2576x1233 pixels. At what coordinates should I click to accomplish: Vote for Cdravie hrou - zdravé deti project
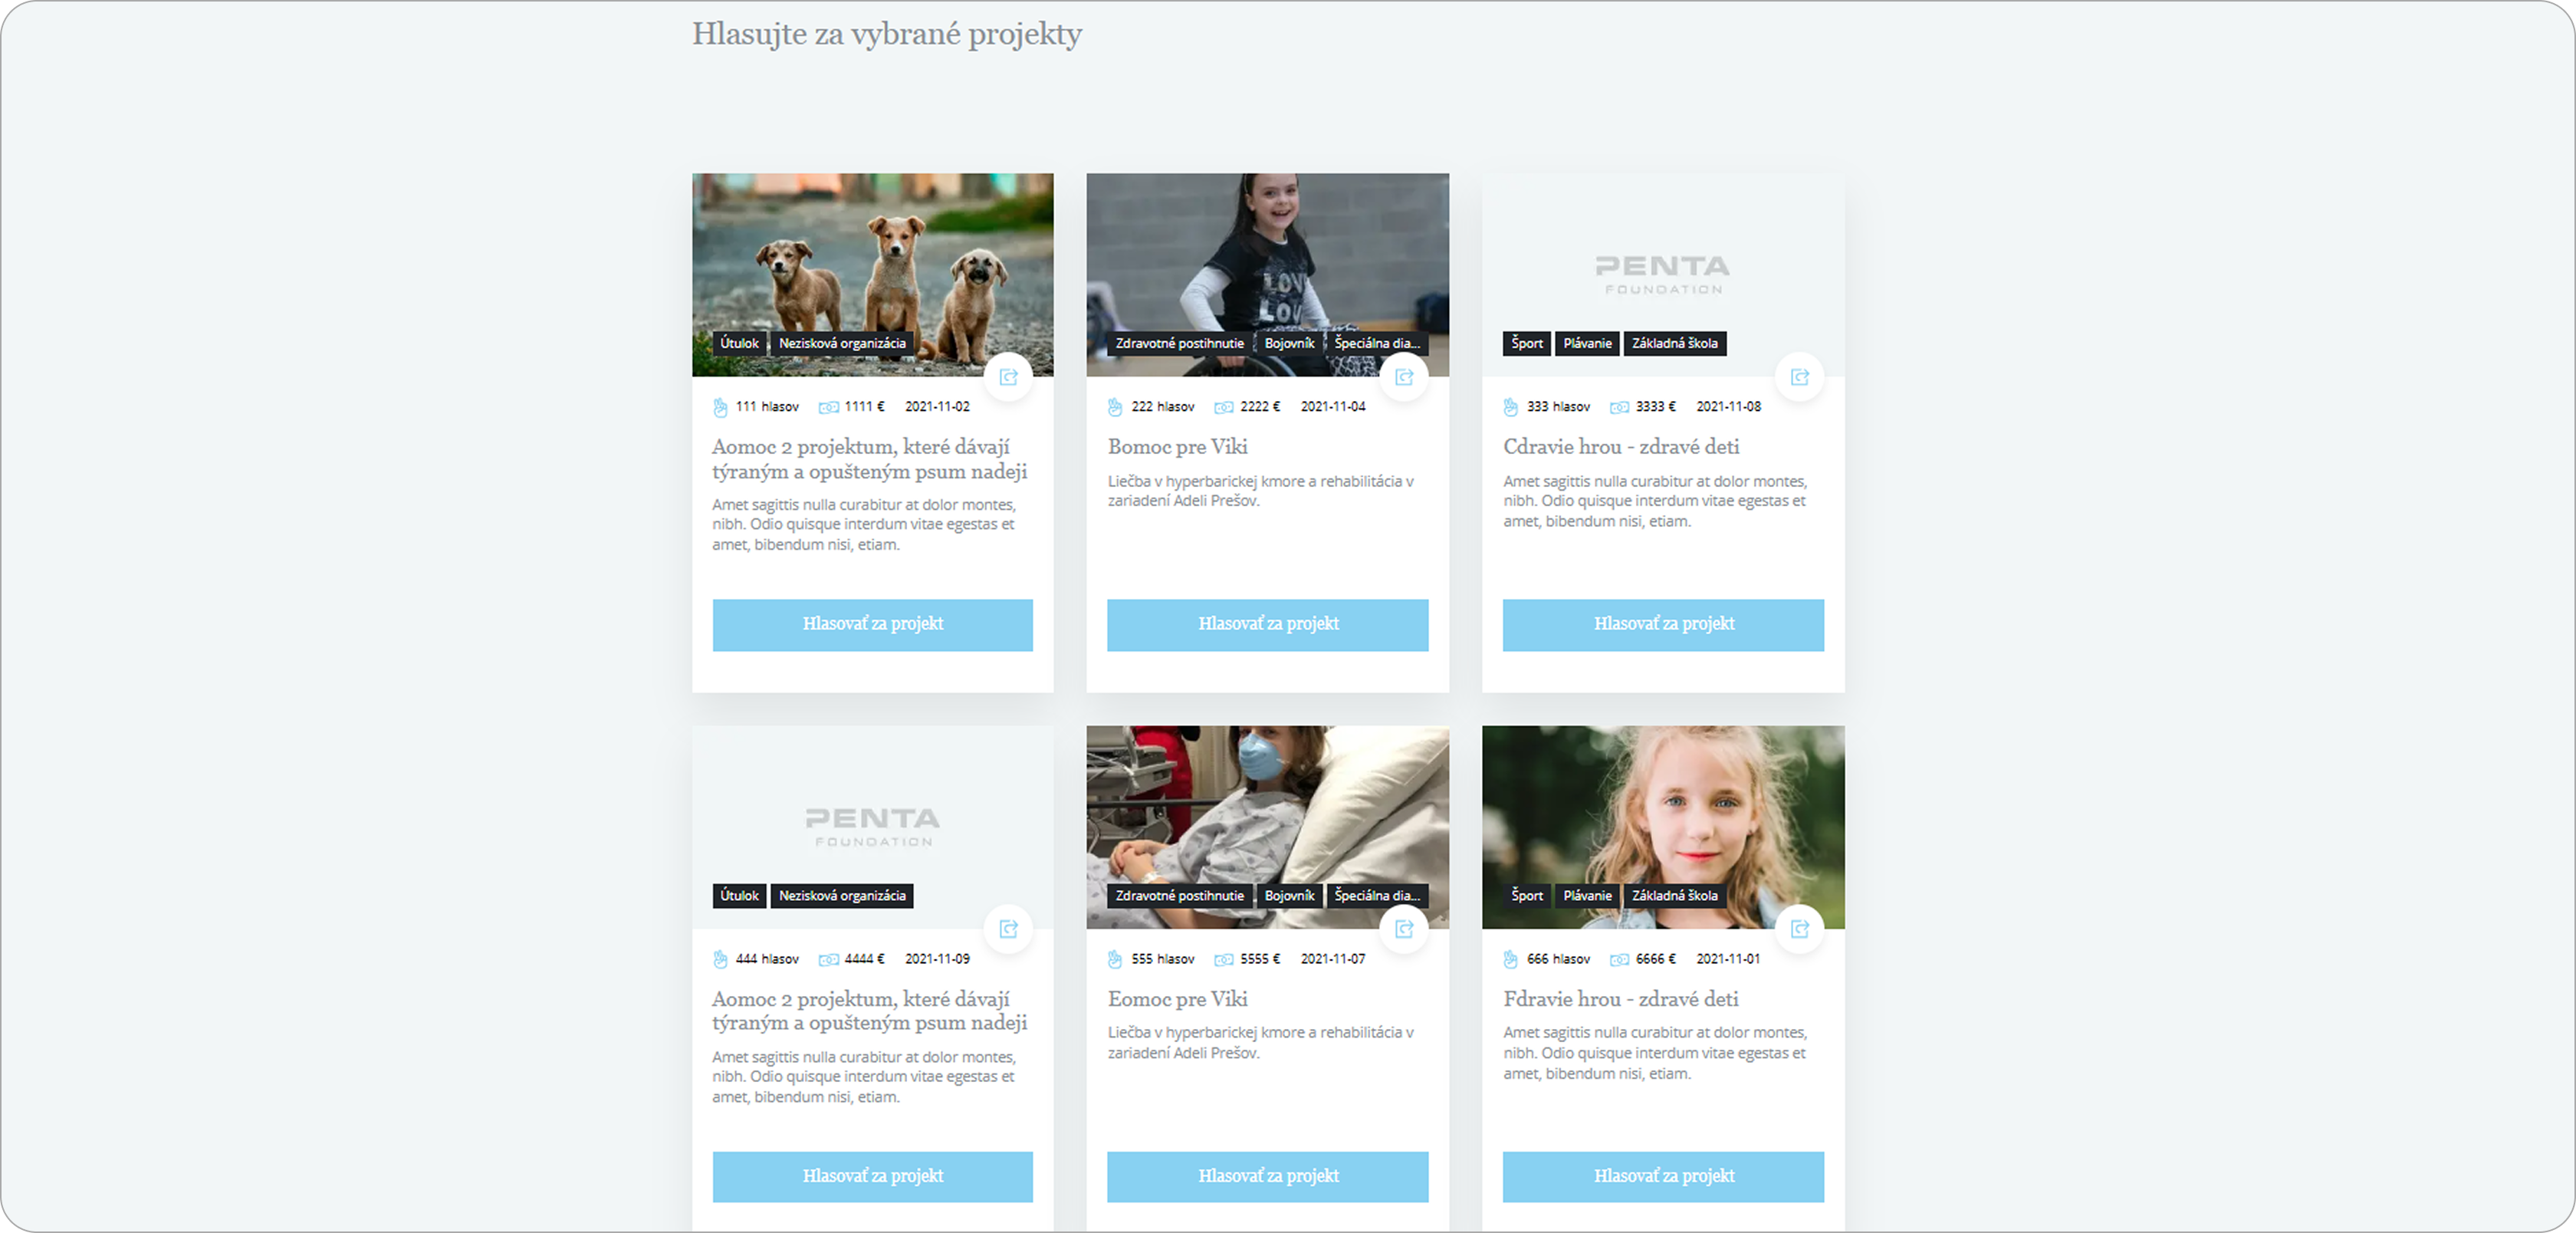coord(1663,625)
